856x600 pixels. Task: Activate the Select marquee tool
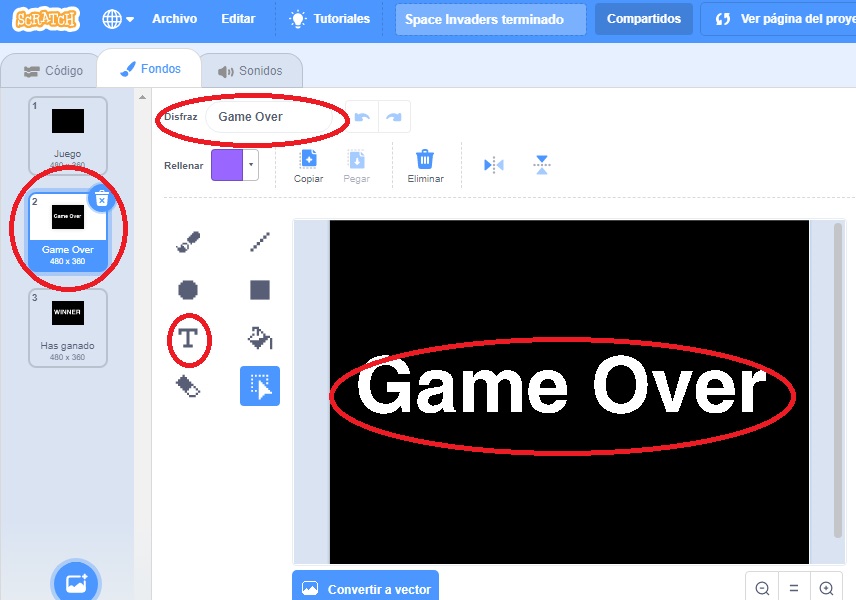click(x=260, y=387)
